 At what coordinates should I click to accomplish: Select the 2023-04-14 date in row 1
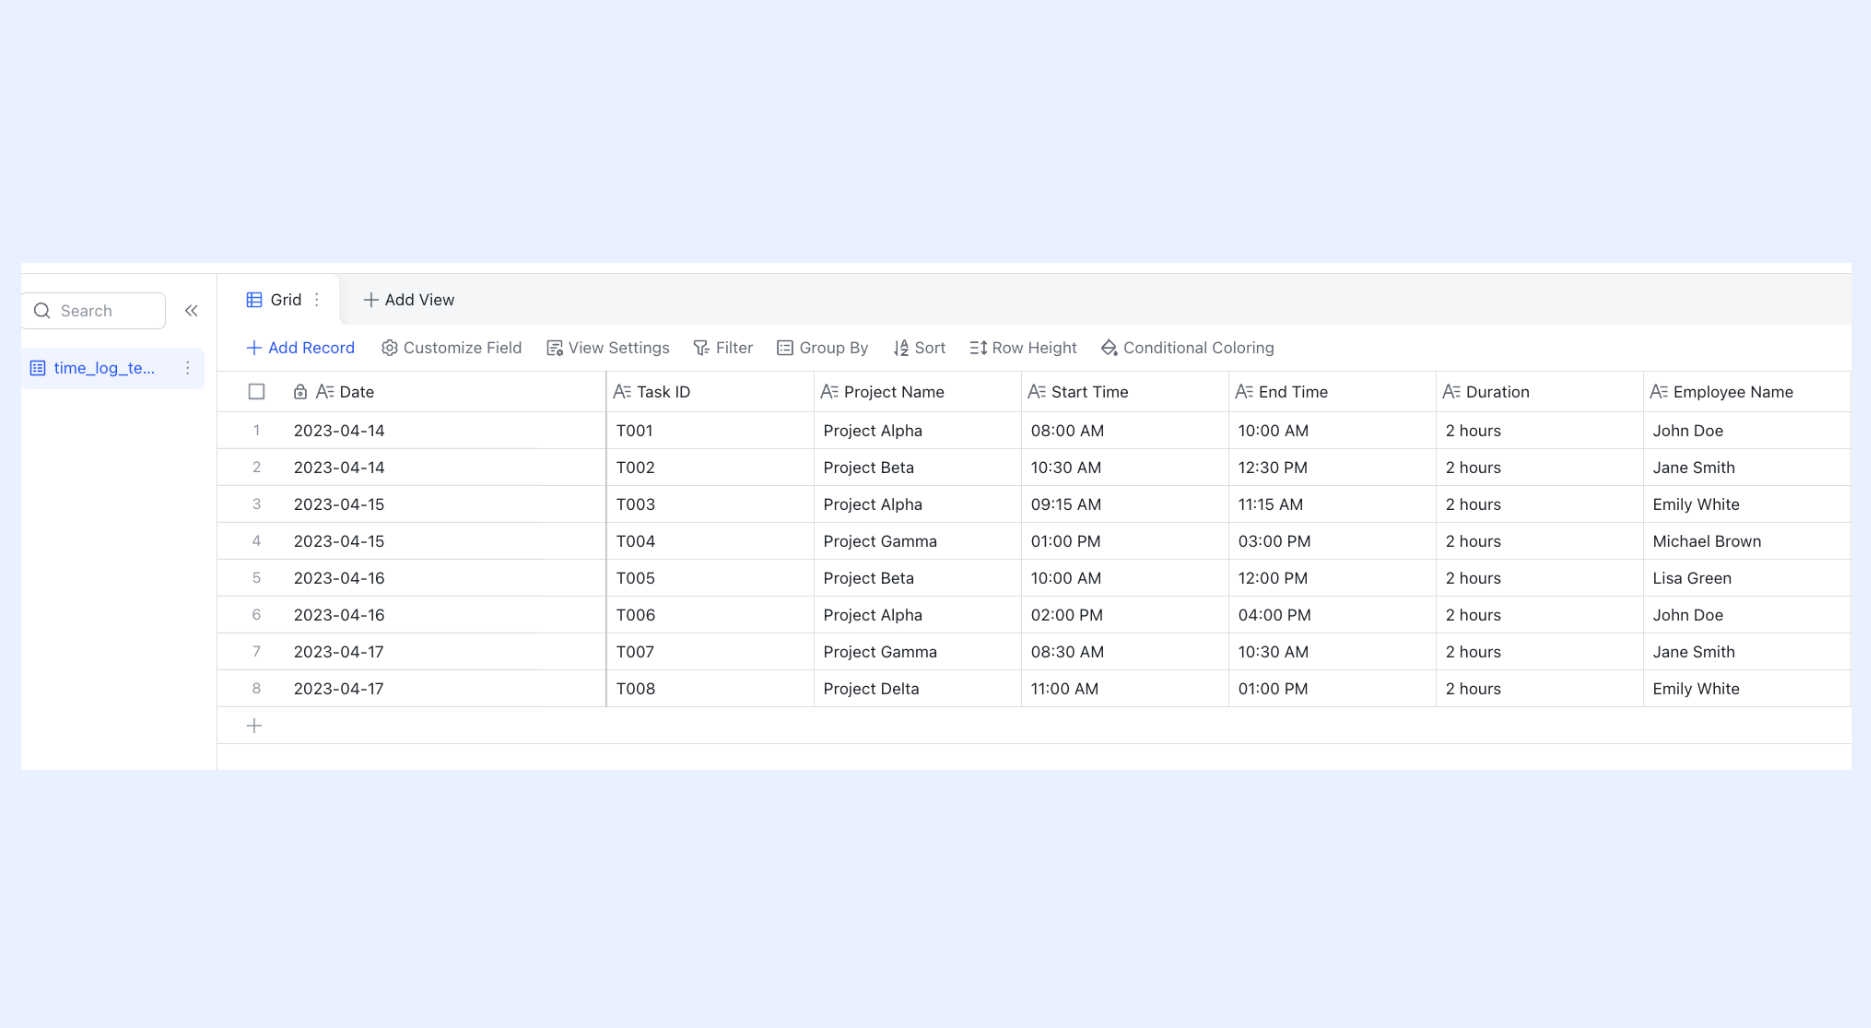coord(445,431)
